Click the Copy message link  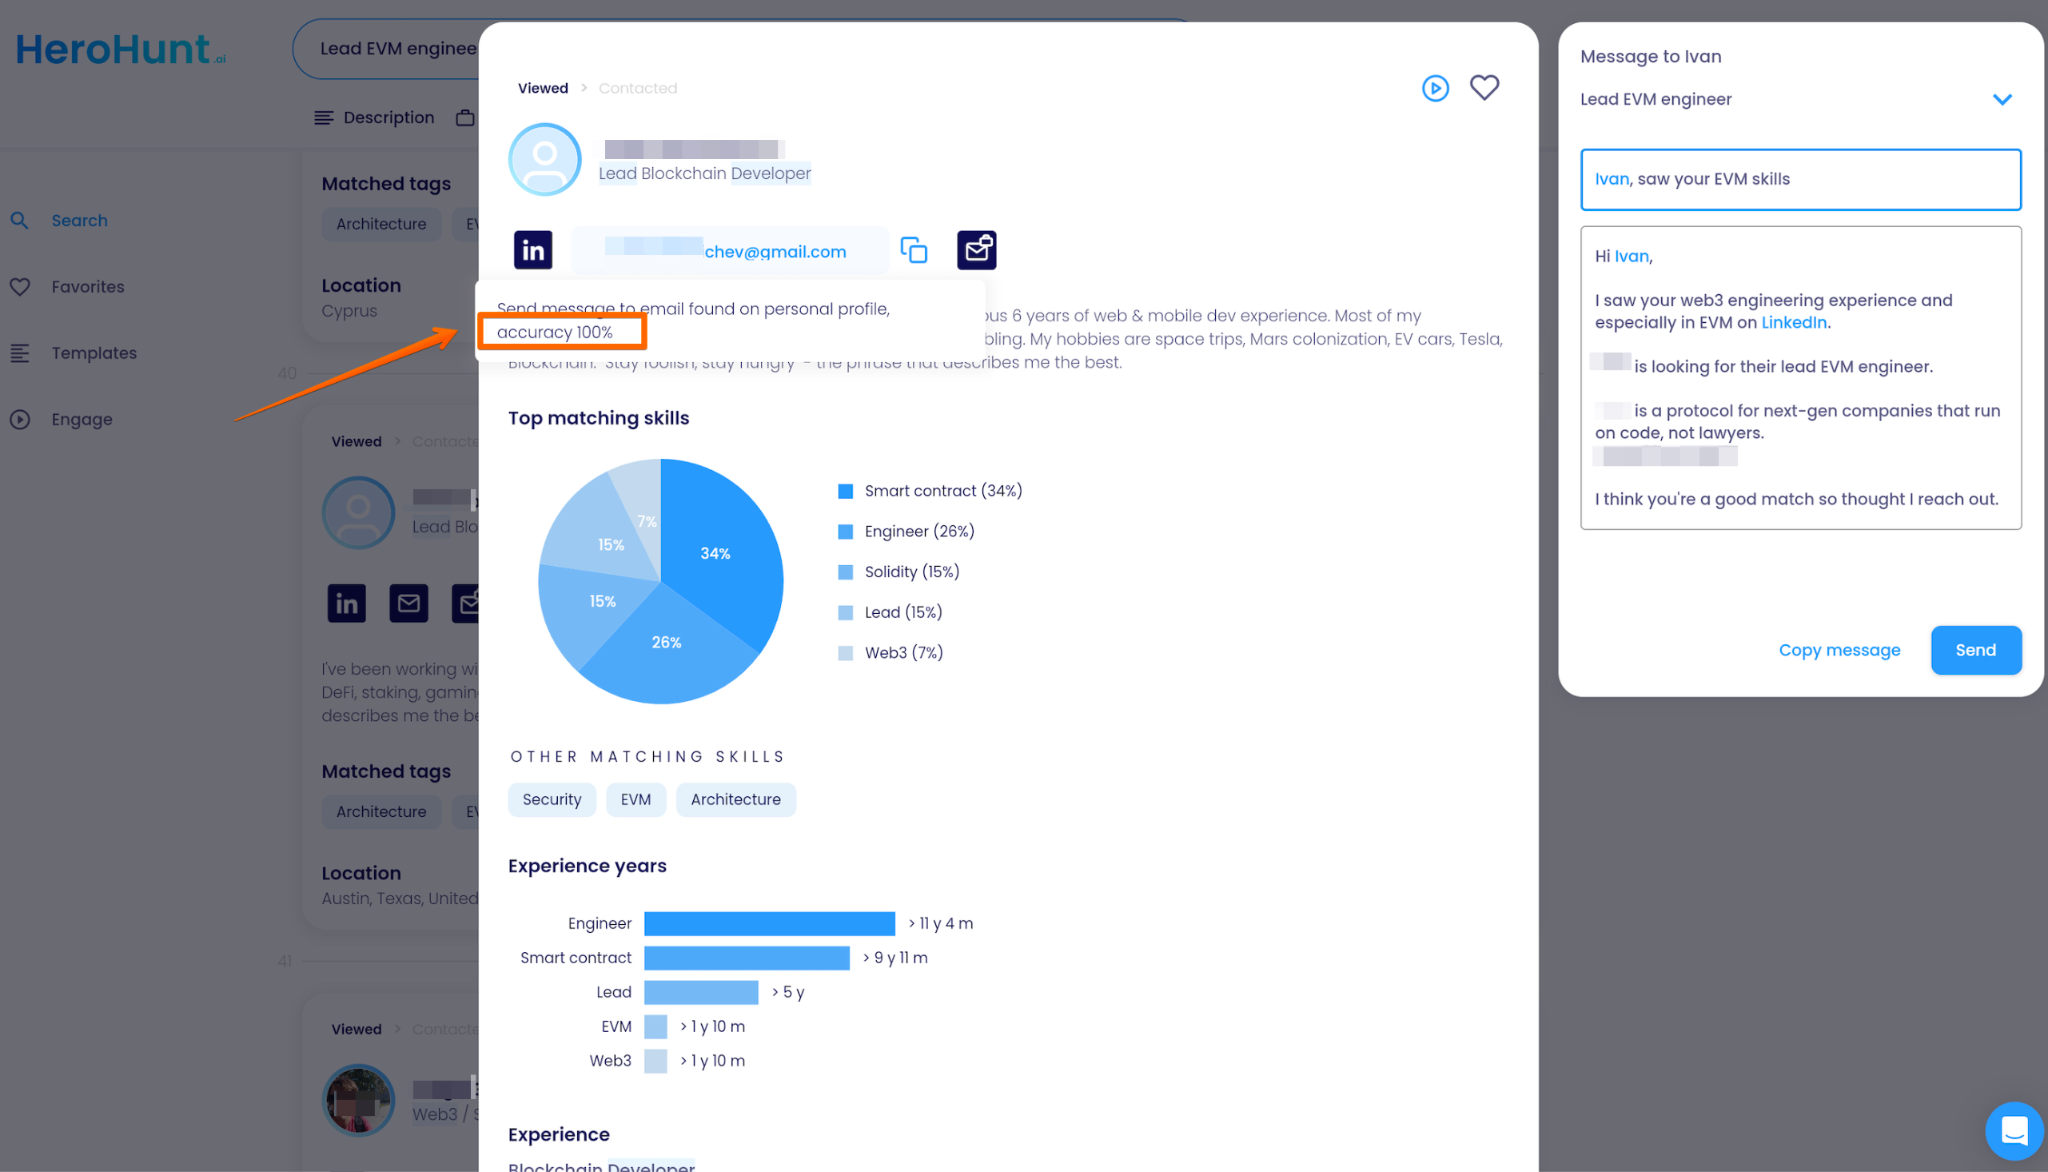coord(1839,650)
